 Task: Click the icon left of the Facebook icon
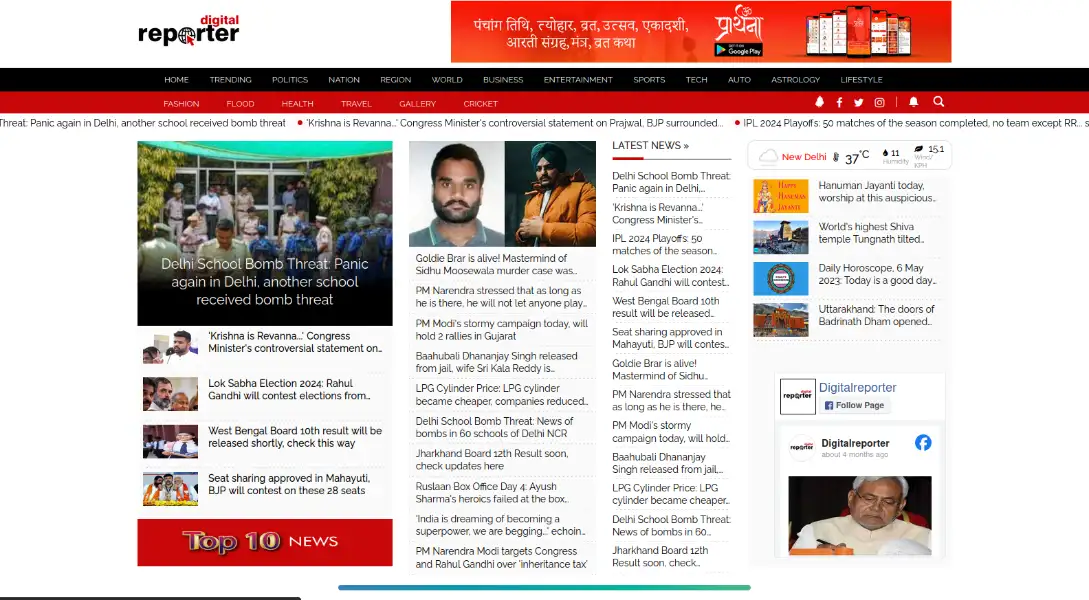pos(820,102)
